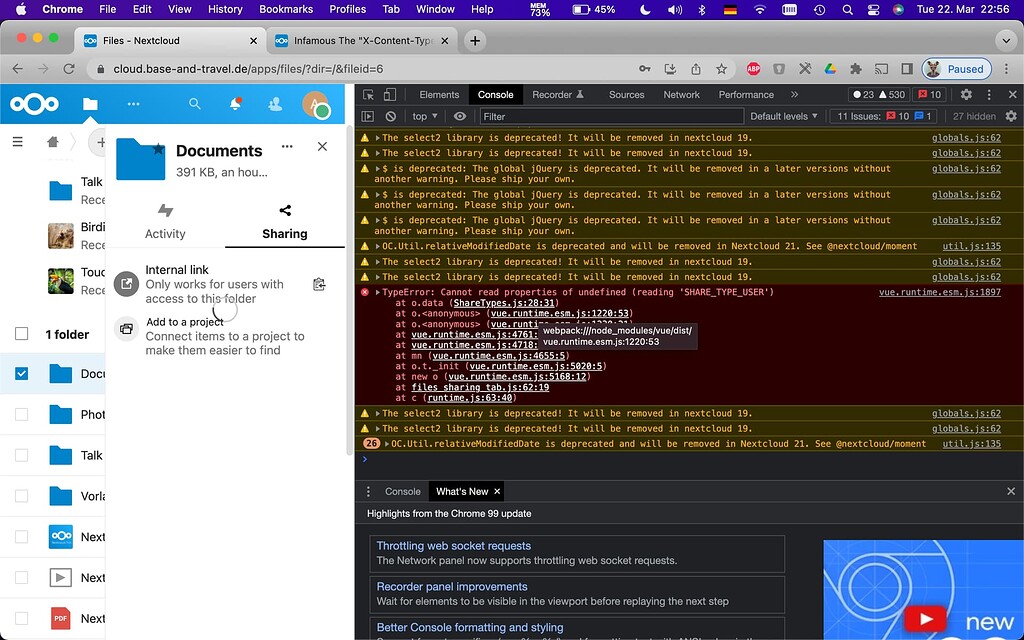Toggle the Nextcloud navigation hamburger menu
The height and width of the screenshot is (640, 1024).
[x=18, y=142]
